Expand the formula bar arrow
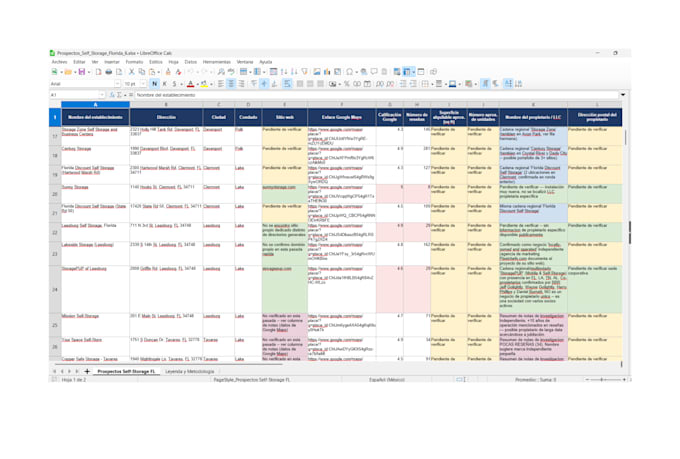The height and width of the screenshot is (459, 680). click(x=623, y=95)
